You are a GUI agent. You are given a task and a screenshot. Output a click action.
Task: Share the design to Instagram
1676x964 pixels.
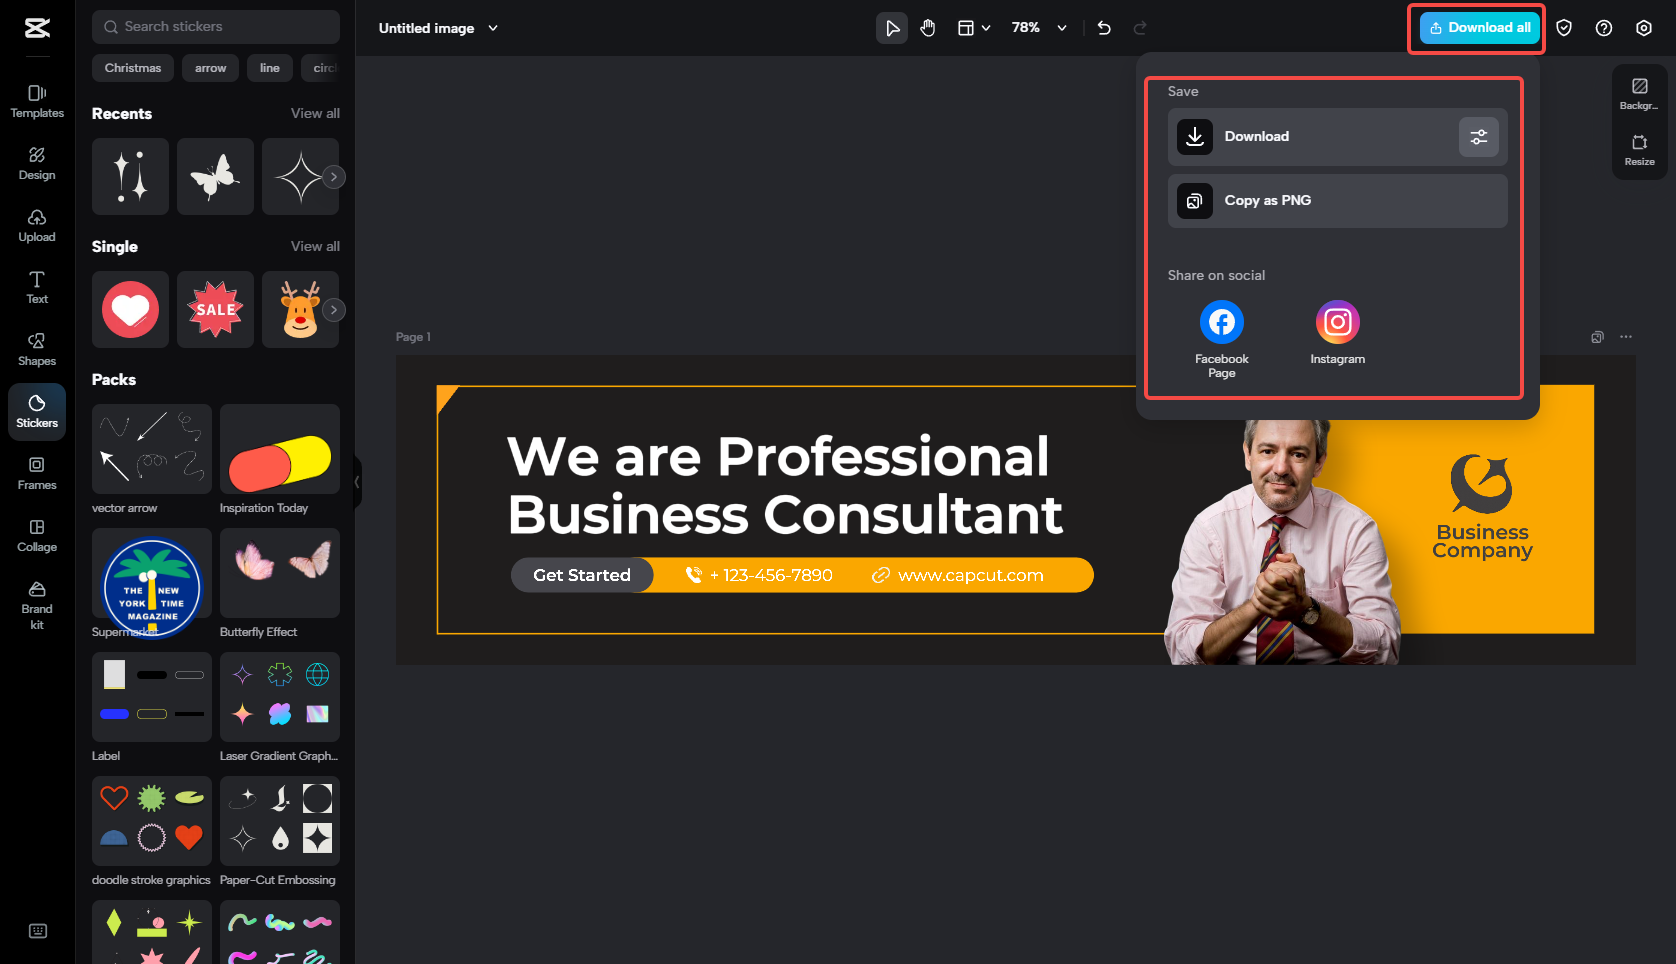pos(1337,321)
